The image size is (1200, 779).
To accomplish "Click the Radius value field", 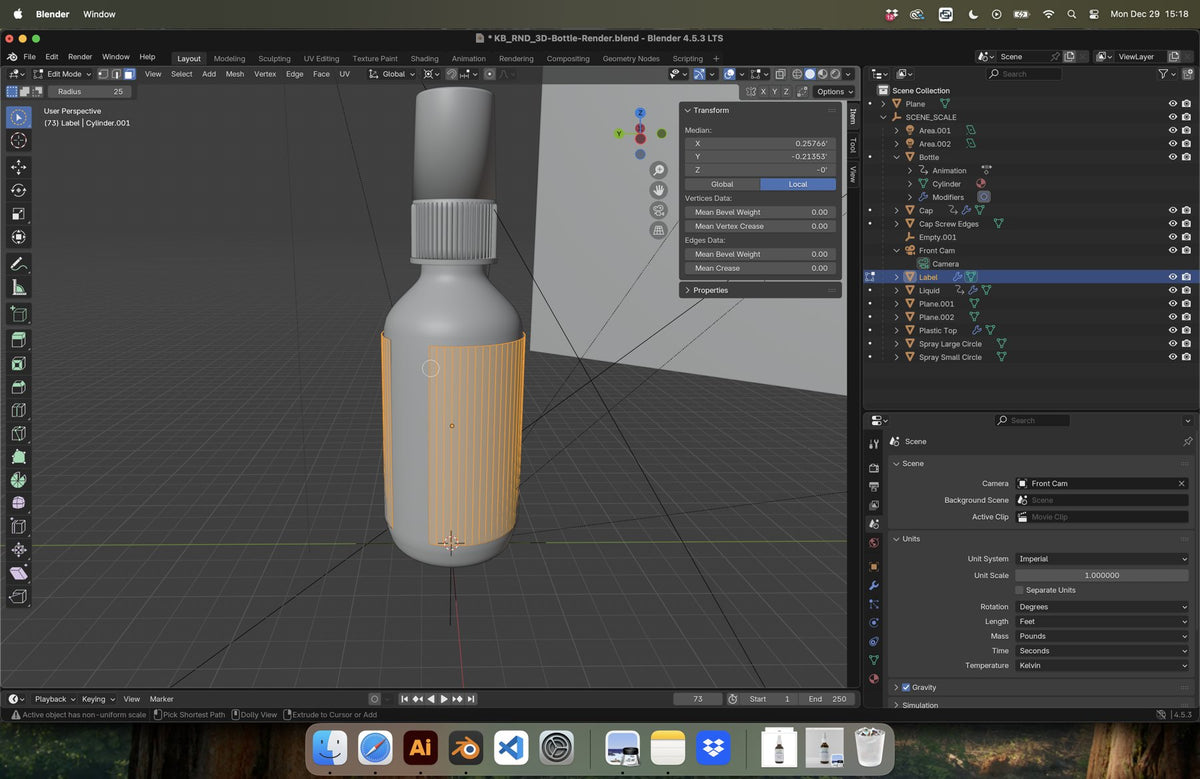I will click(x=91, y=91).
